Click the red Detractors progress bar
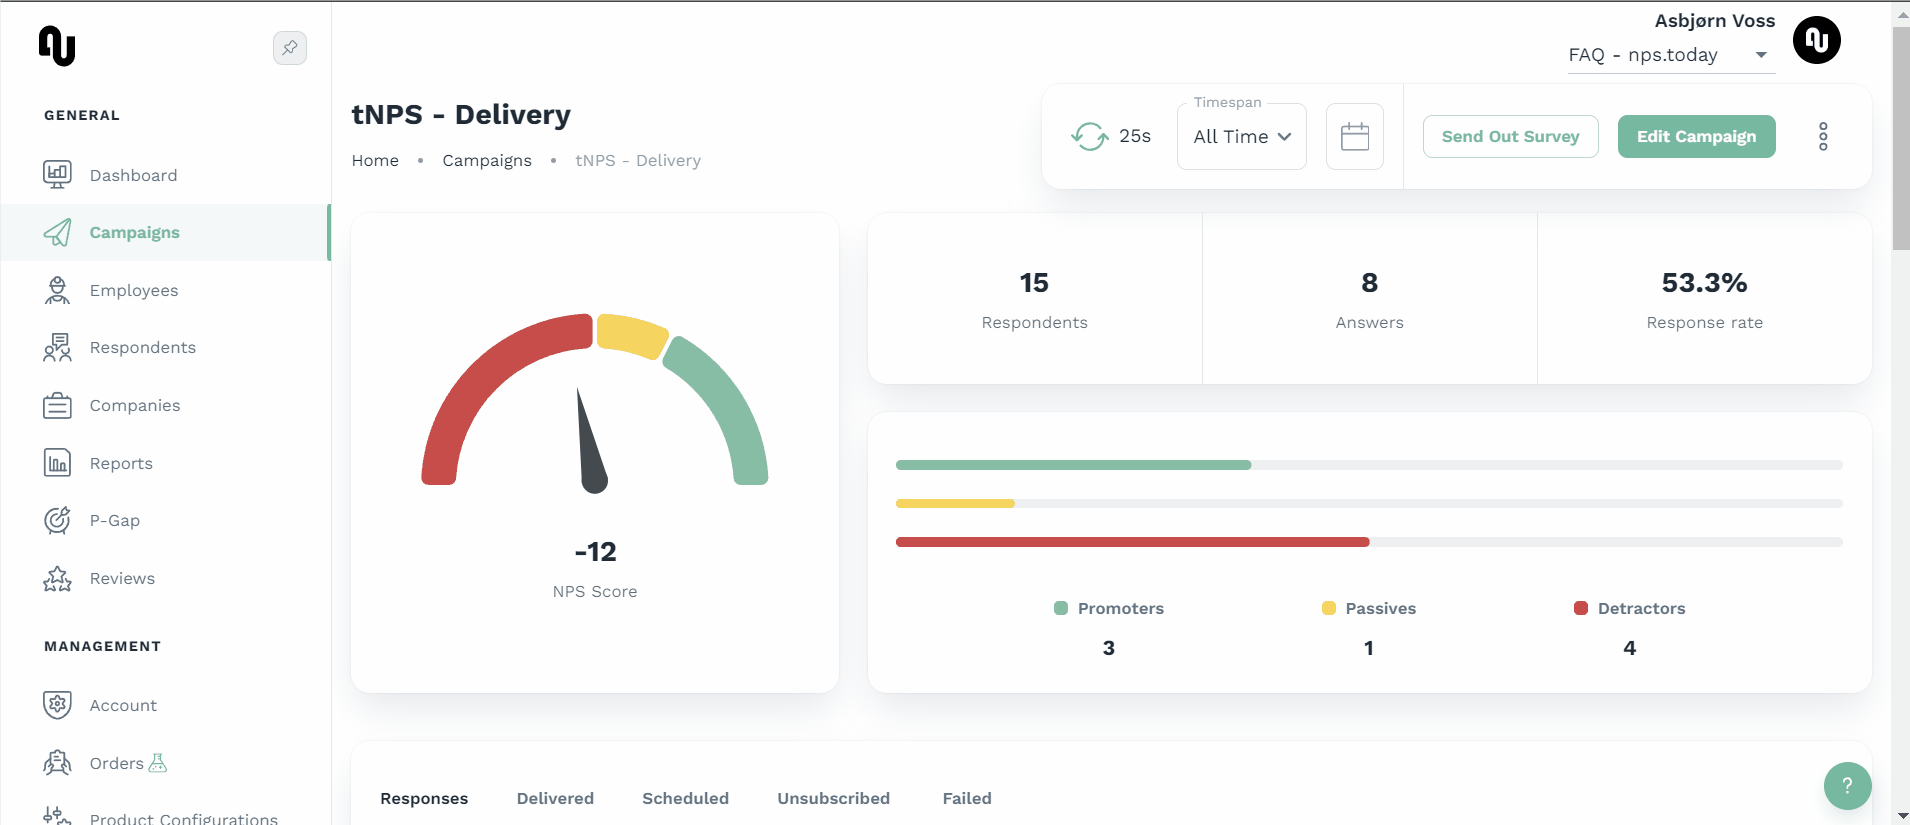 [x=1132, y=542]
